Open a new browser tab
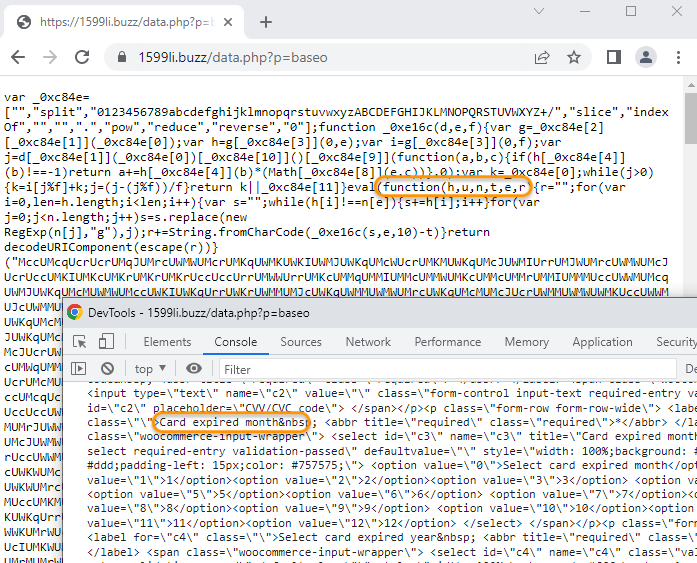Viewport: 697px width, 563px height. point(266,22)
